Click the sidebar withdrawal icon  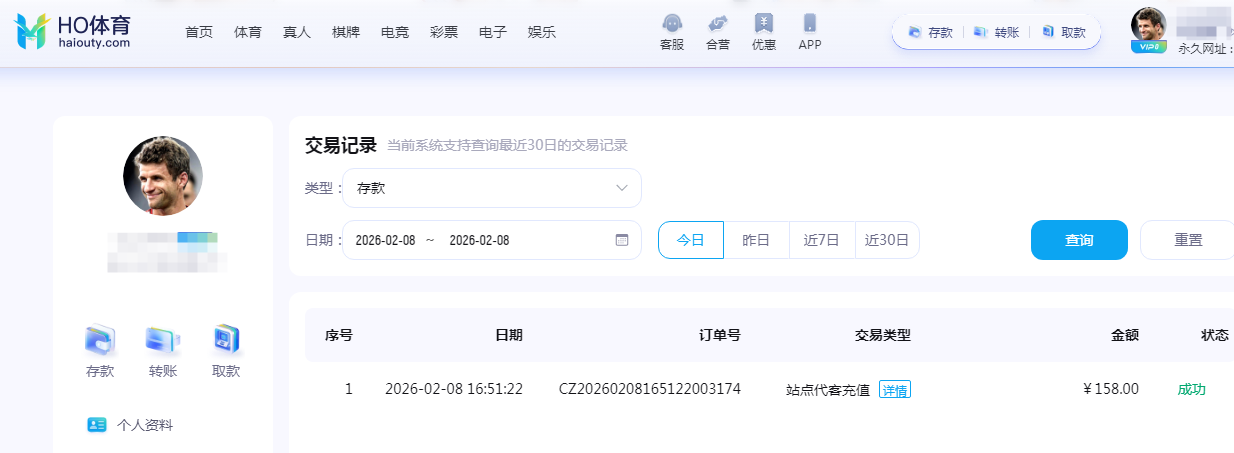[x=226, y=341]
